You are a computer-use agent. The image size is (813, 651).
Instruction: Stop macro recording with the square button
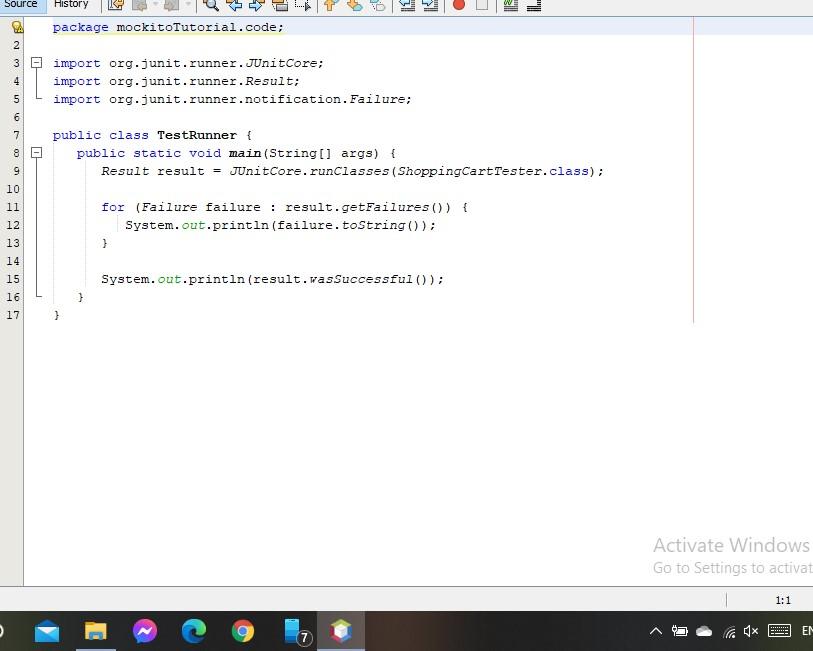tap(481, 6)
